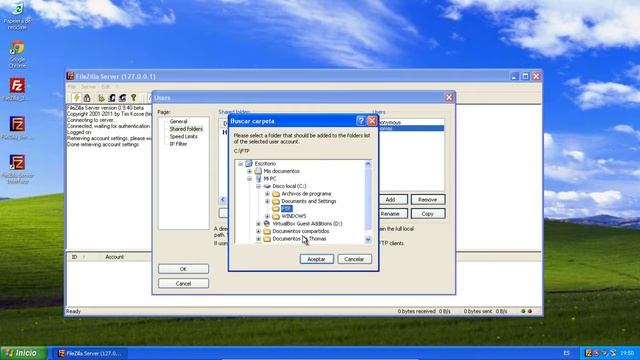The width and height of the screenshot is (640, 360).
Task: Click the lightning bolt connect icon in FileZilla toolbar
Action: [x=76, y=98]
